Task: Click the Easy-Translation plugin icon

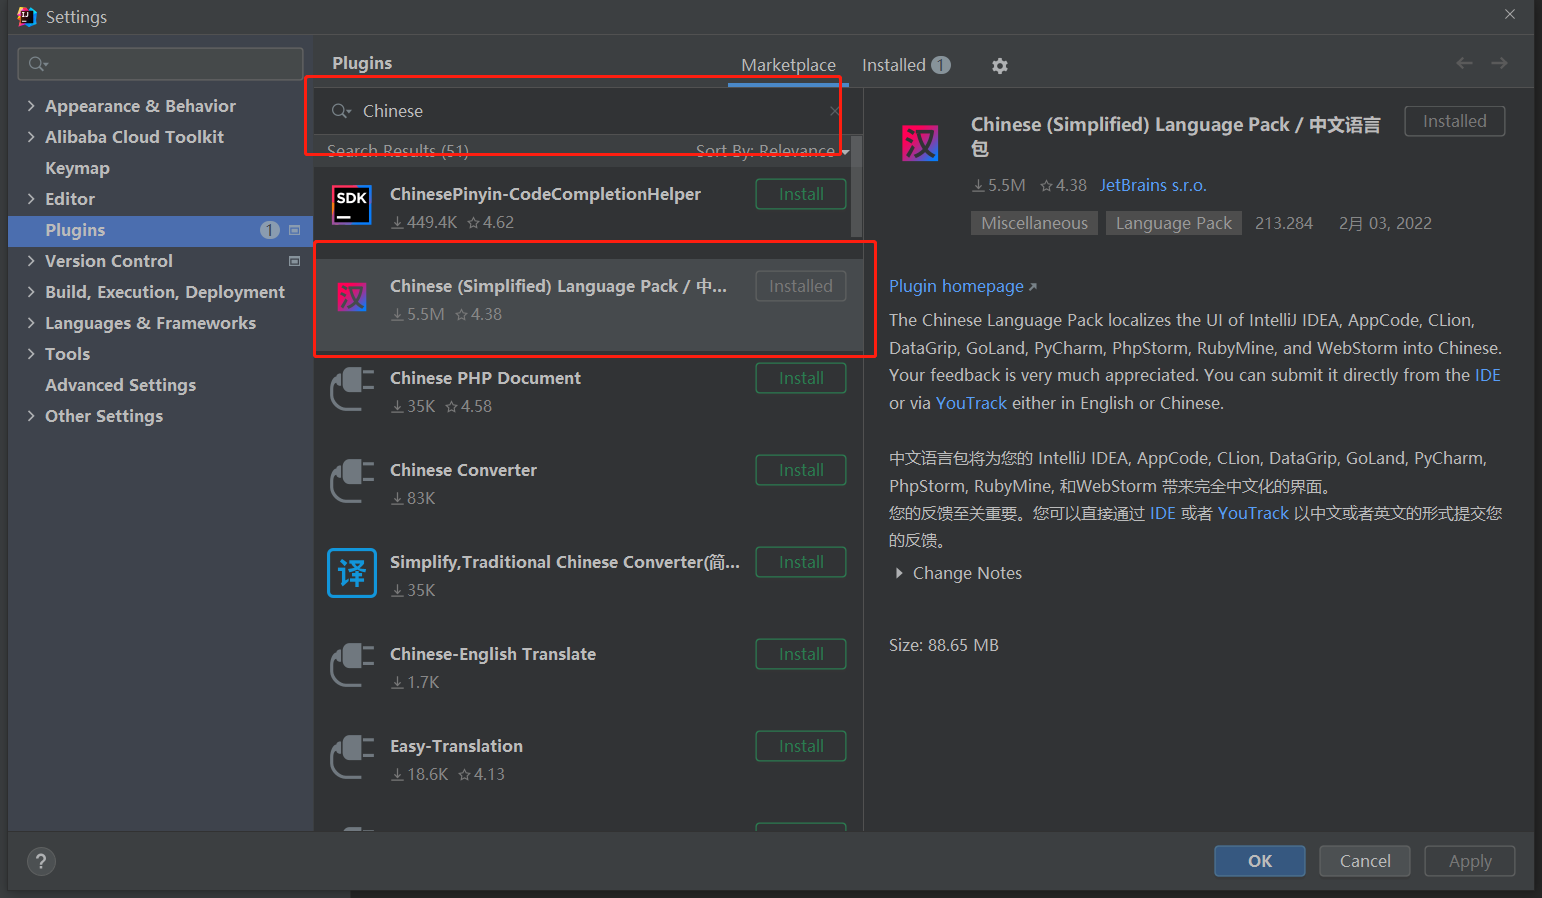Action: [351, 757]
